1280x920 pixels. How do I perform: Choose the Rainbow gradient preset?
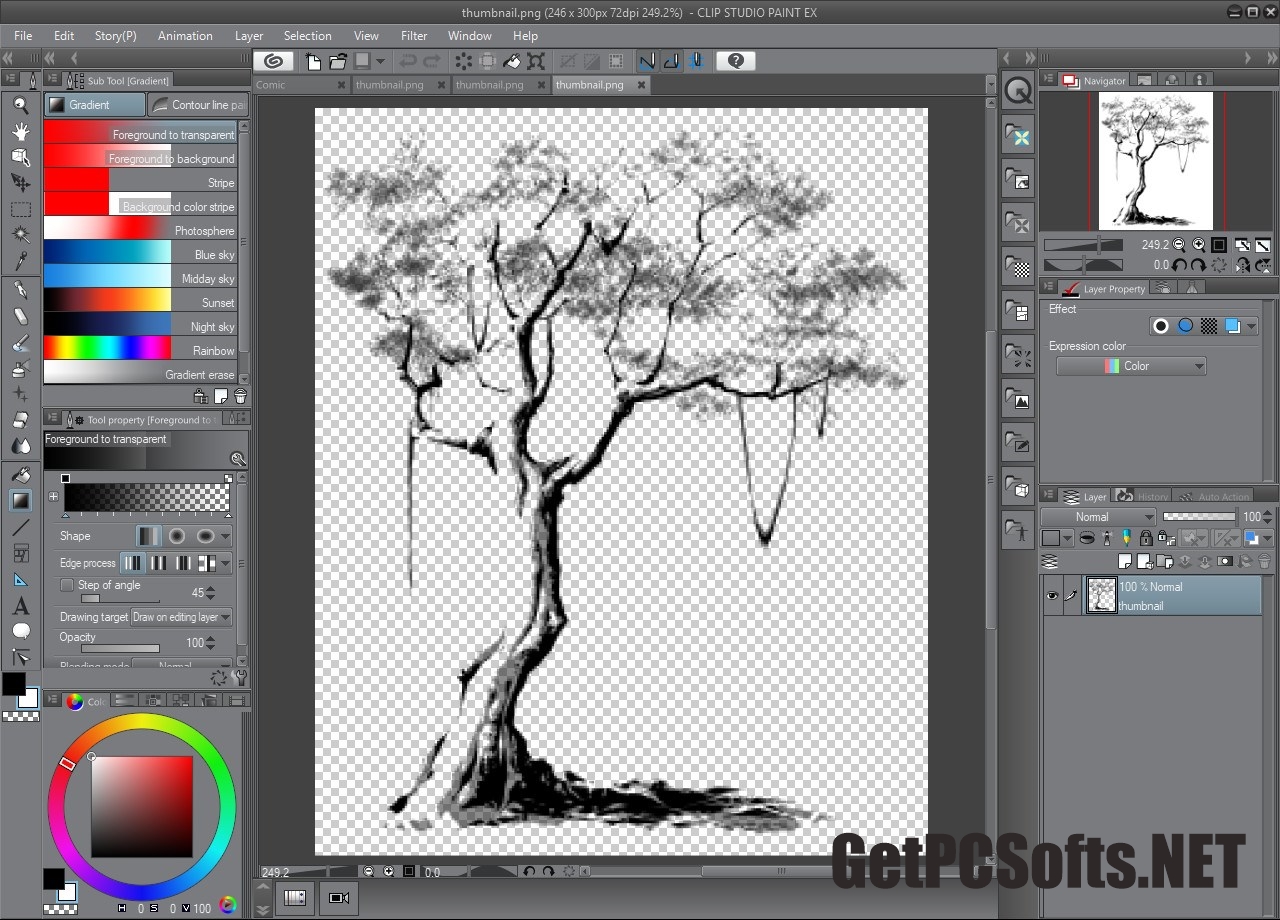tap(140, 350)
